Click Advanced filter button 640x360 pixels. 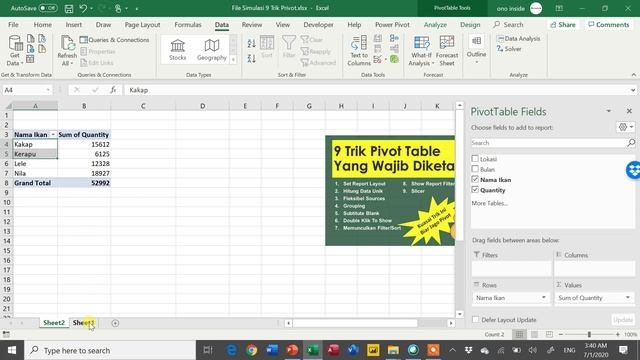[318, 62]
